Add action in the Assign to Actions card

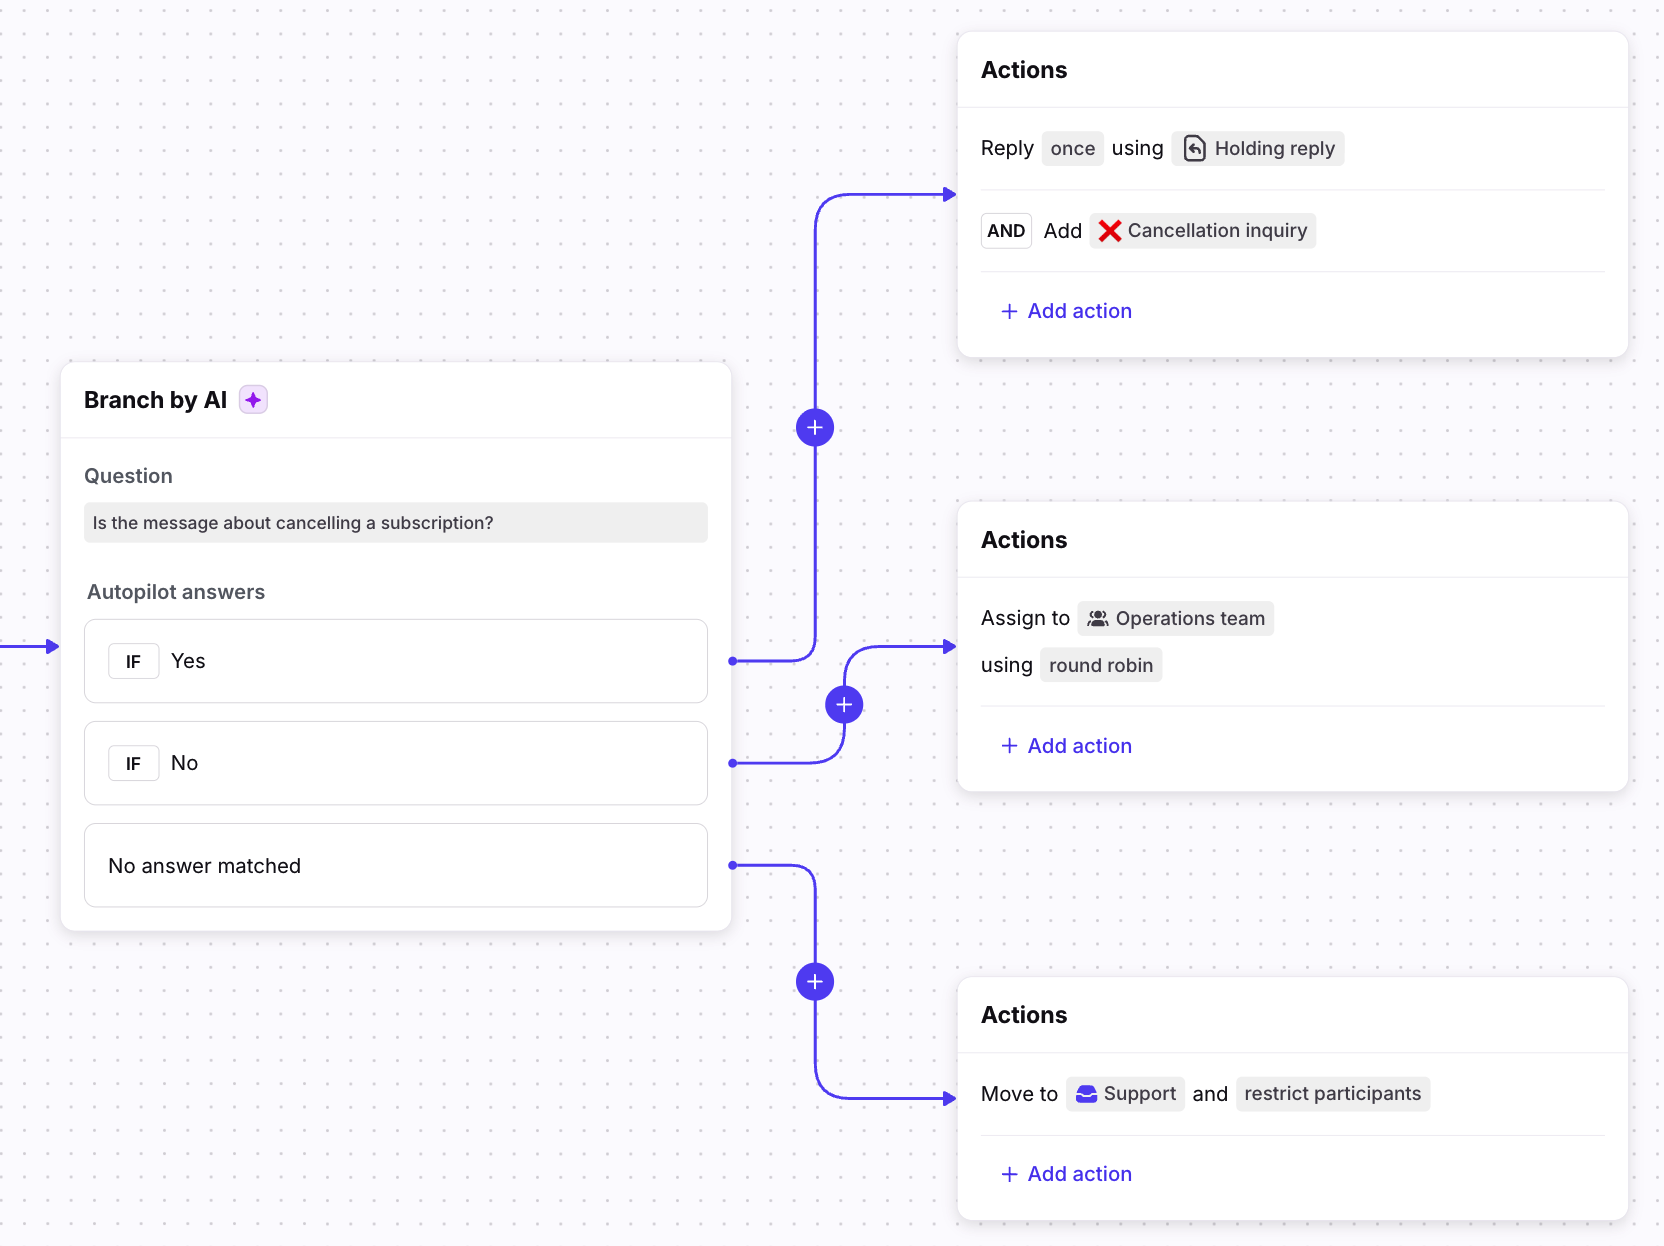tap(1066, 746)
